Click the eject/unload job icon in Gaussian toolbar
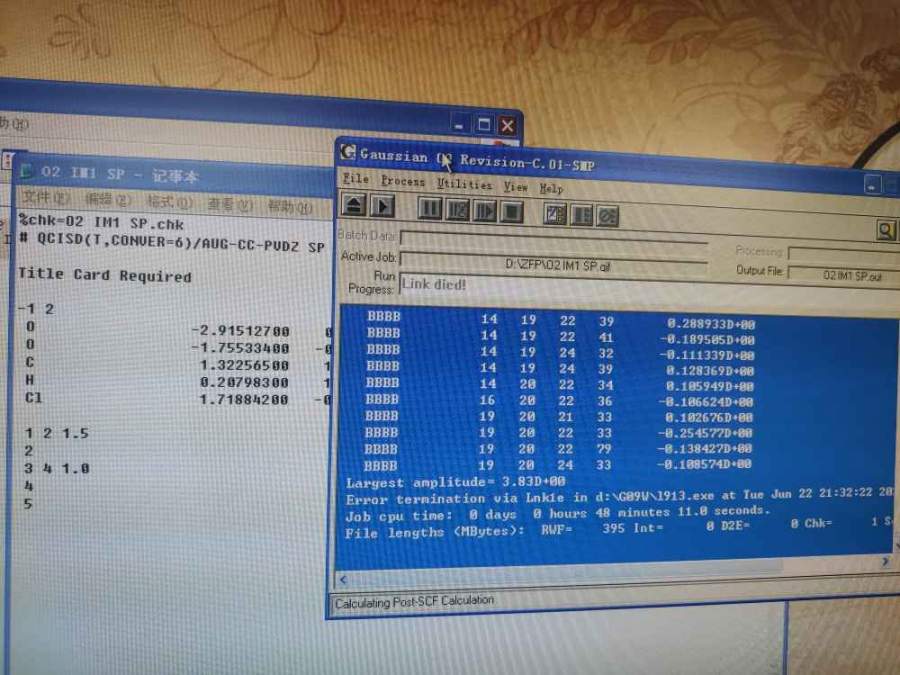The image size is (900, 675). pos(354,205)
